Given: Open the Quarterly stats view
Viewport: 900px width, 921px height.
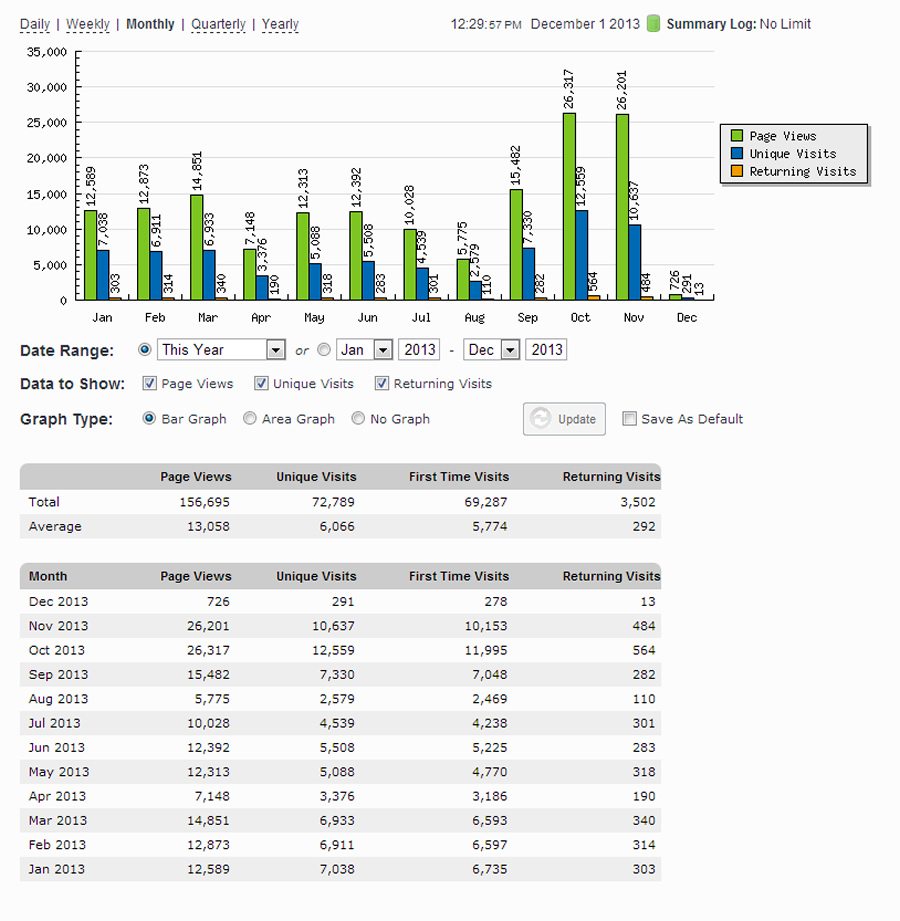Looking at the screenshot, I should point(218,24).
